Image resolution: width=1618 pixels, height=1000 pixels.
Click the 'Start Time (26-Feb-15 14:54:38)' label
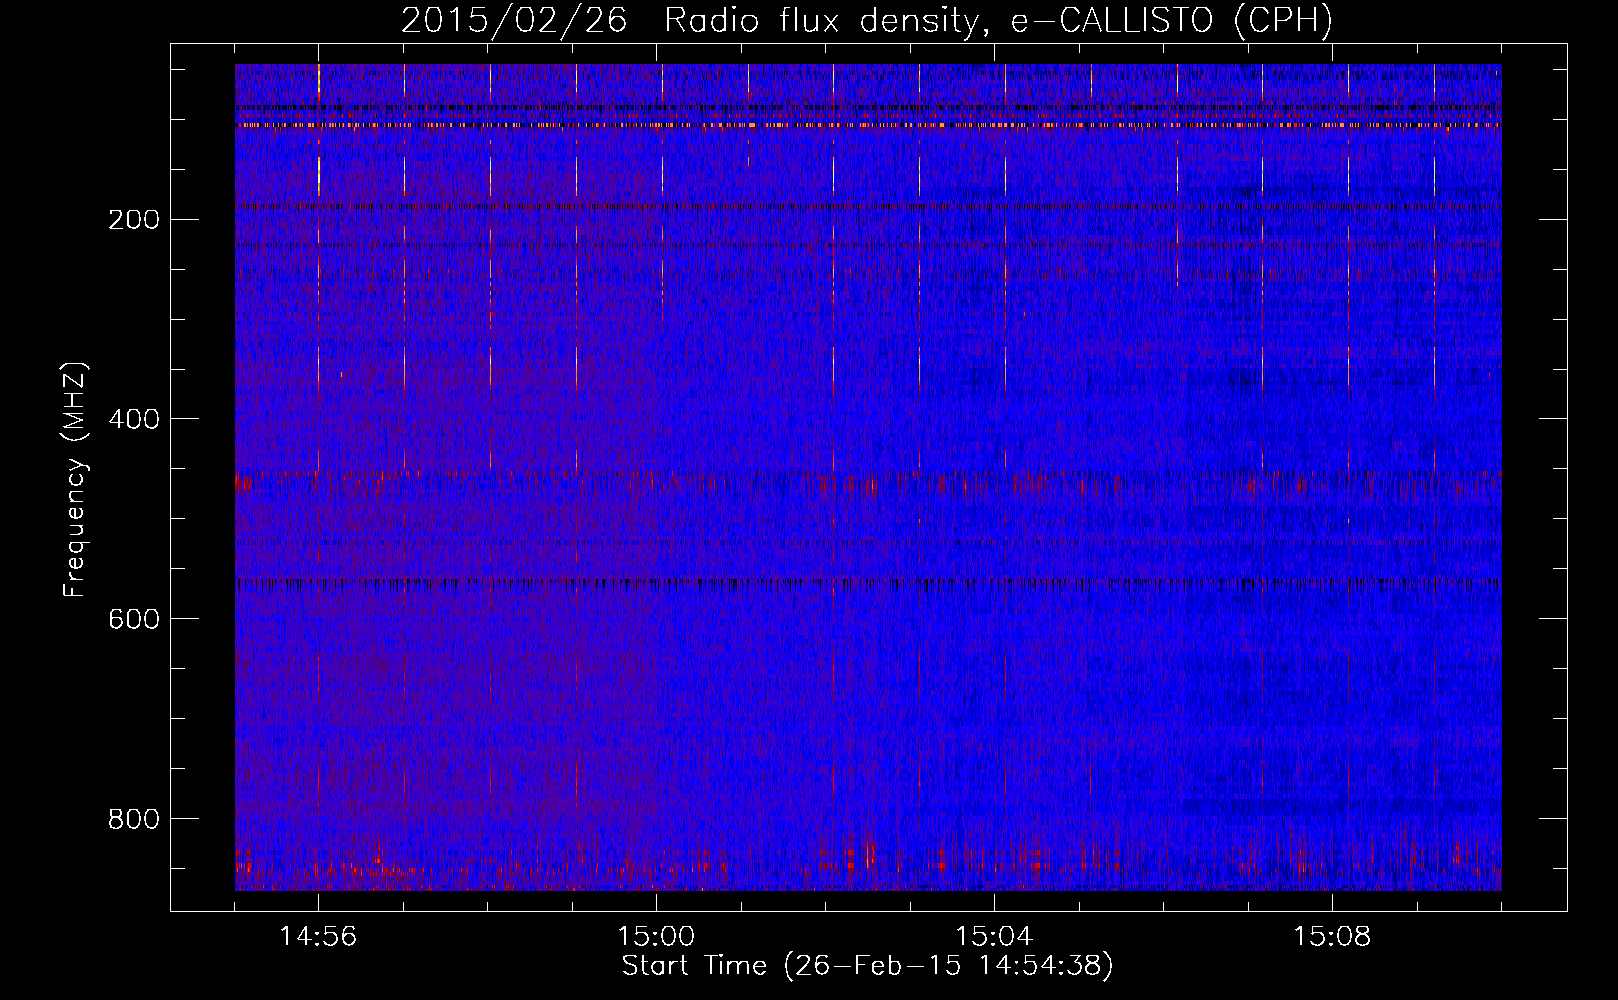[x=867, y=966]
